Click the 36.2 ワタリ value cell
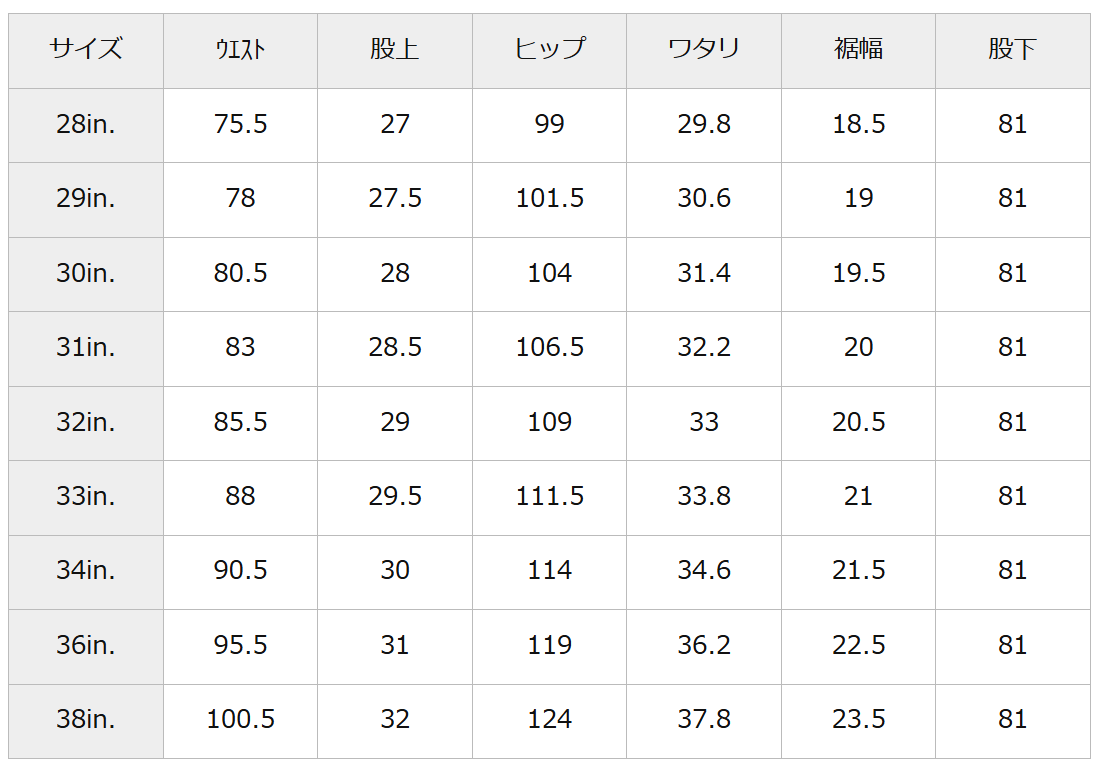The image size is (1102, 772). 704,645
